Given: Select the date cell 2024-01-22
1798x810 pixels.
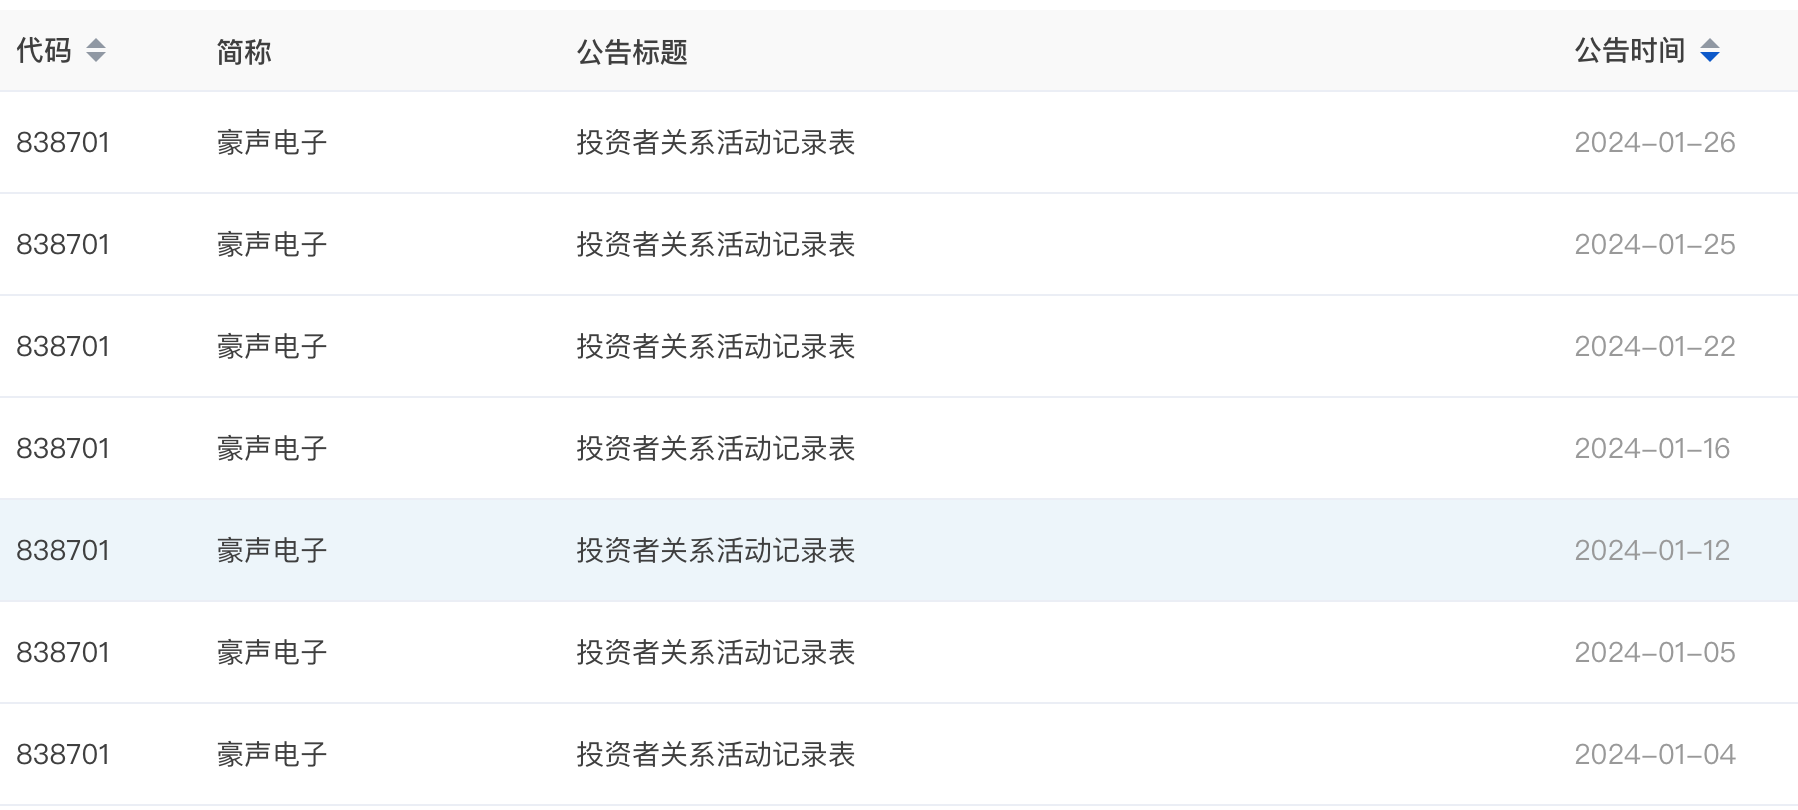Looking at the screenshot, I should [x=1655, y=347].
